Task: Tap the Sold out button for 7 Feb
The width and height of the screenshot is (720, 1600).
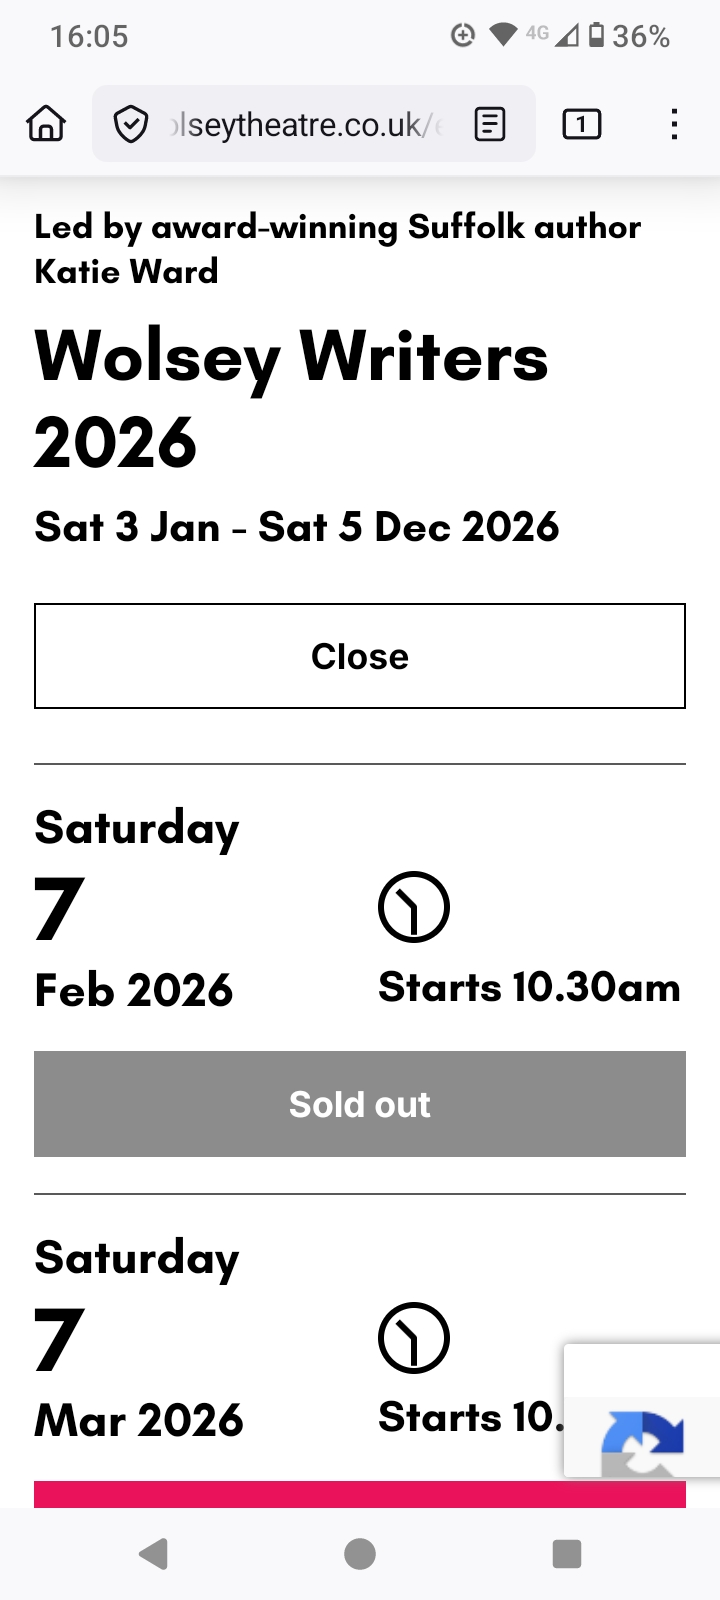Action: click(360, 1104)
